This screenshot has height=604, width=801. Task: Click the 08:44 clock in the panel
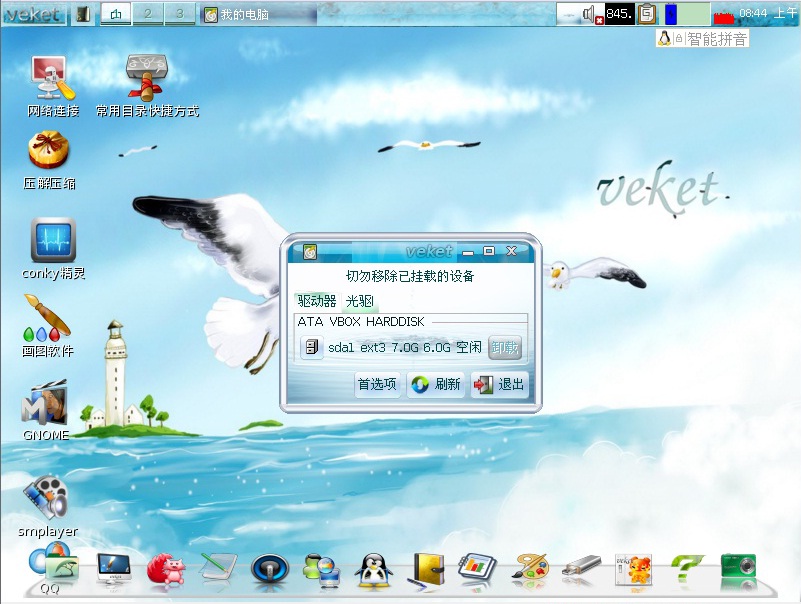click(768, 14)
